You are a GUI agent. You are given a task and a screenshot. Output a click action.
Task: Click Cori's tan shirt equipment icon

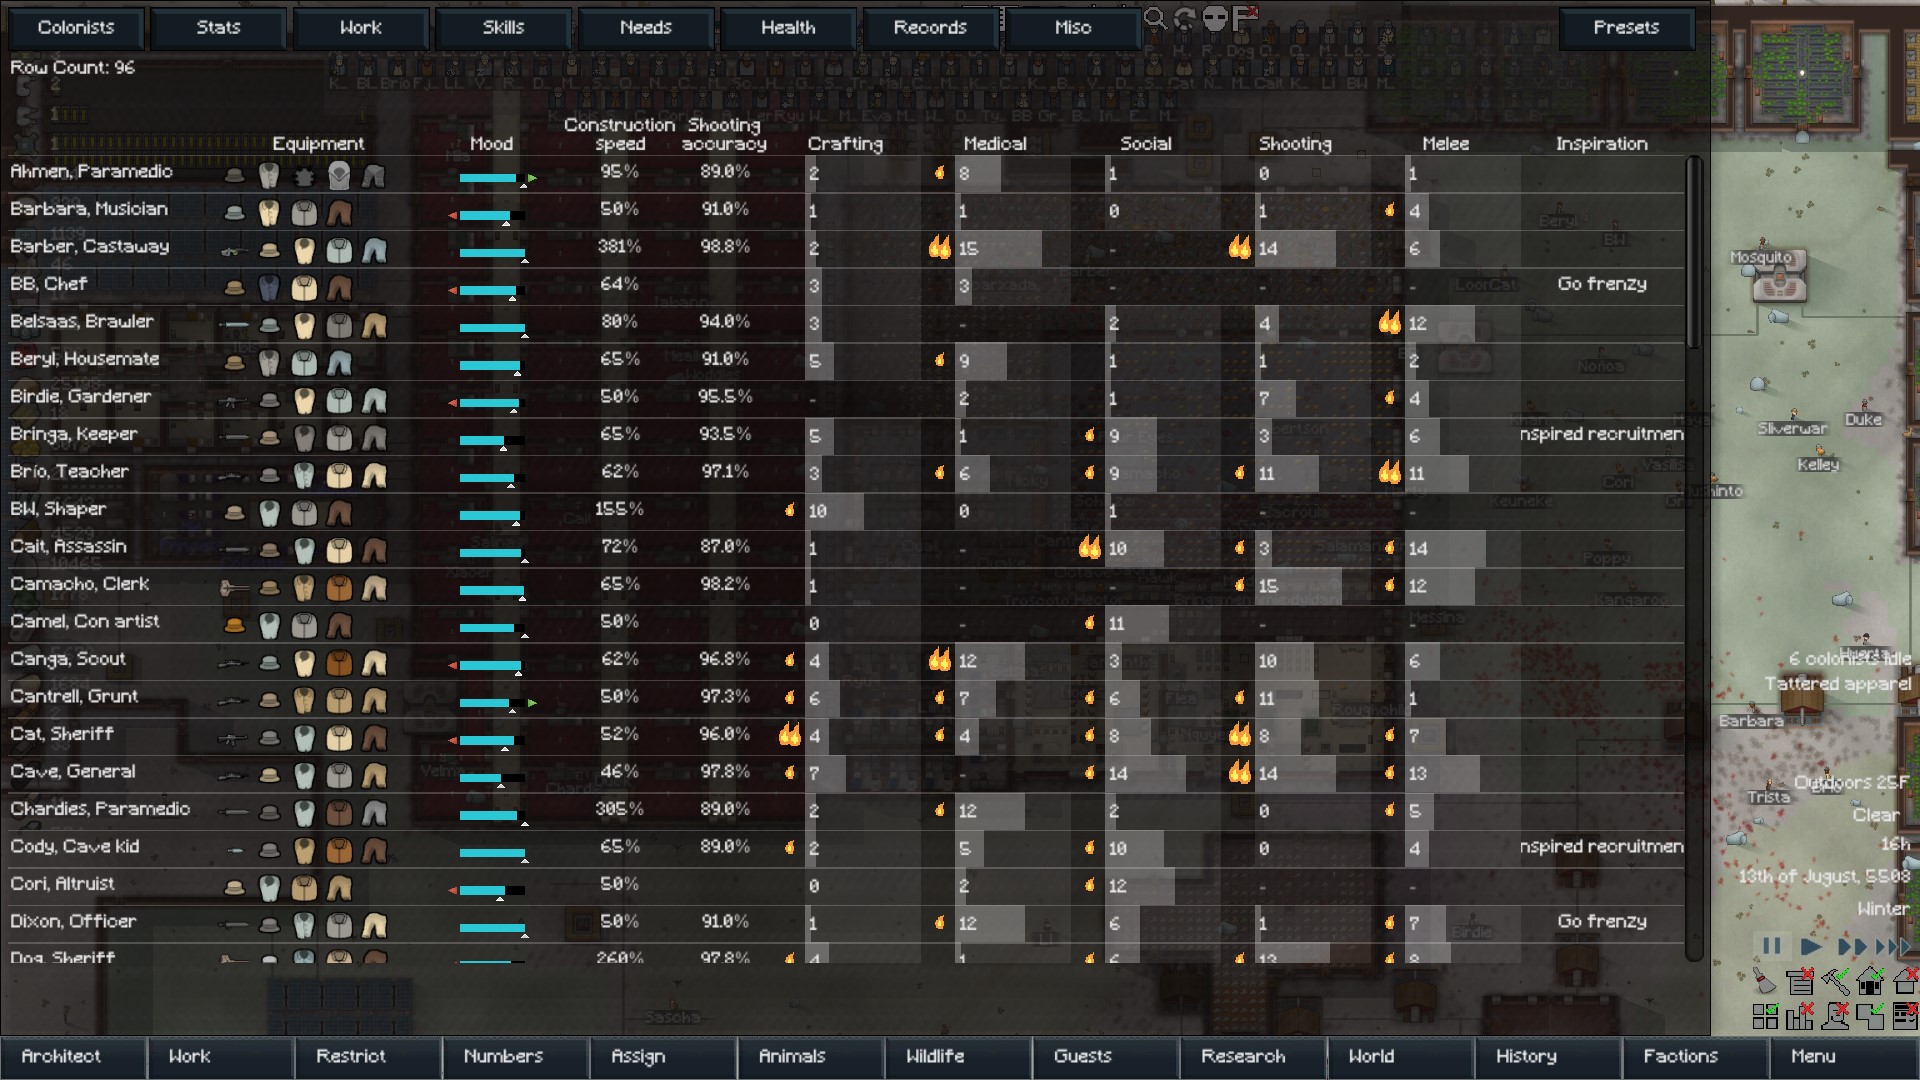click(304, 888)
